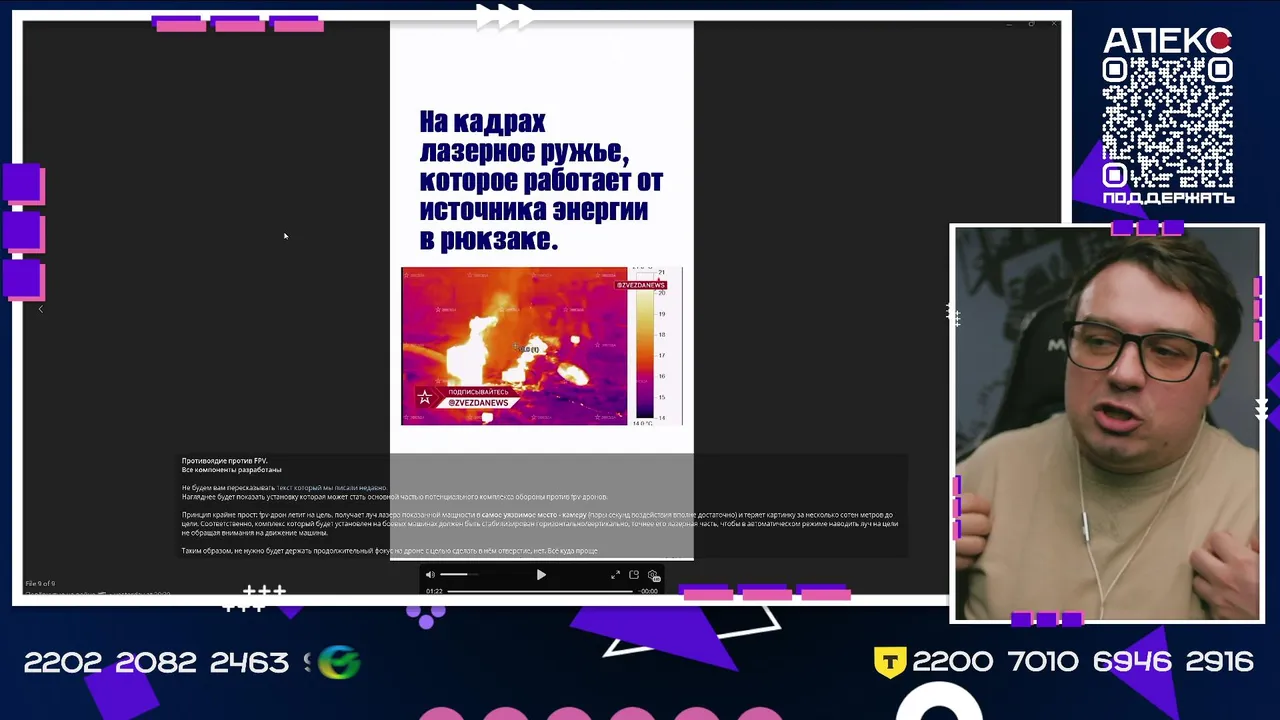Mute the video with the speaker icon
The width and height of the screenshot is (1280, 720).
[x=430, y=575]
